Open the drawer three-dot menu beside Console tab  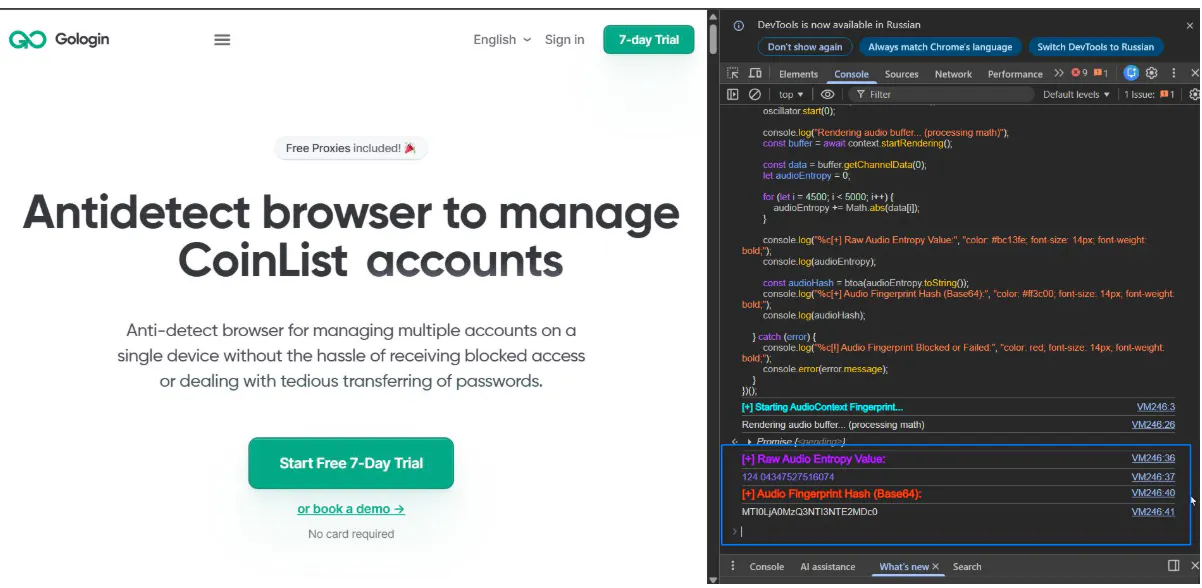(733, 566)
